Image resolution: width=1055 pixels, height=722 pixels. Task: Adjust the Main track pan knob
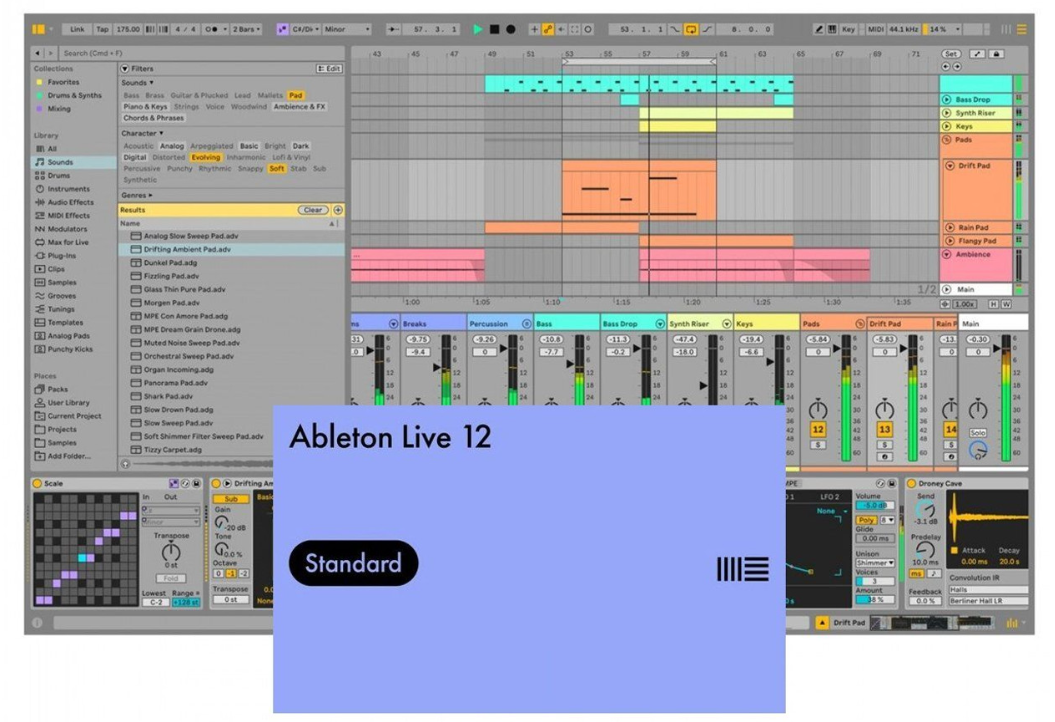978,408
